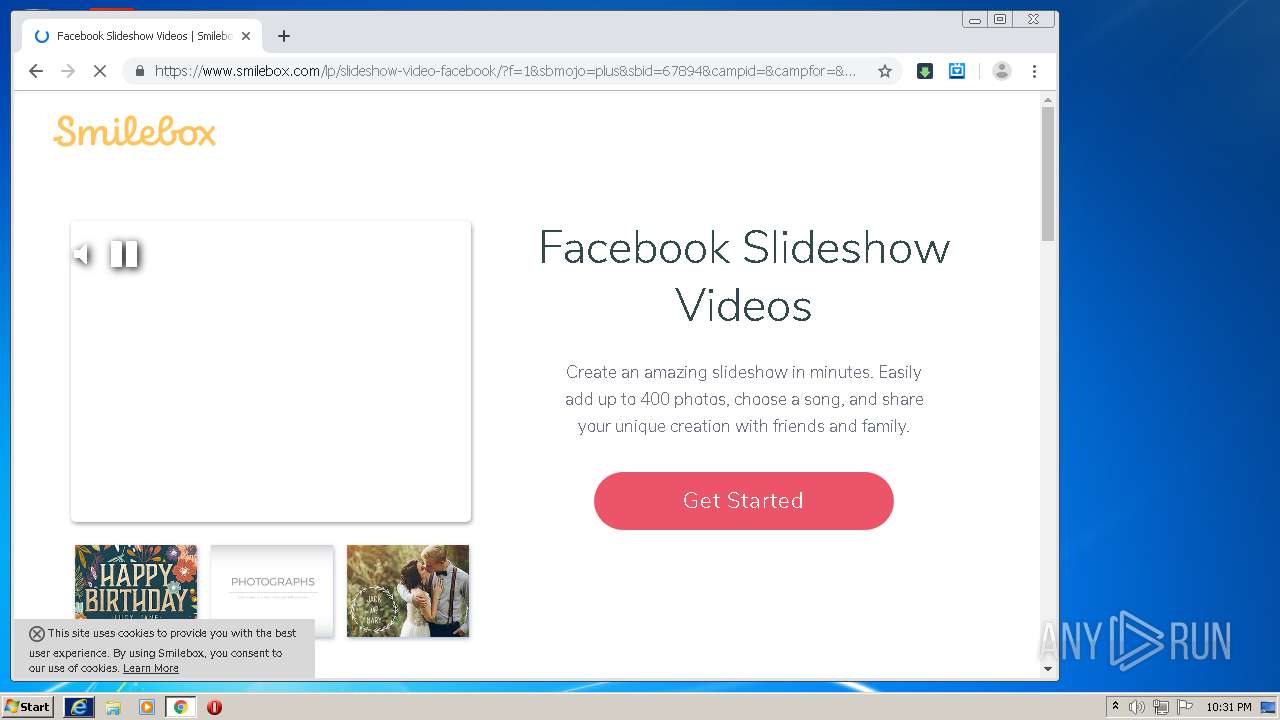1280x720 pixels.
Task: Open the Chrome three-dot menu
Action: coord(1035,71)
